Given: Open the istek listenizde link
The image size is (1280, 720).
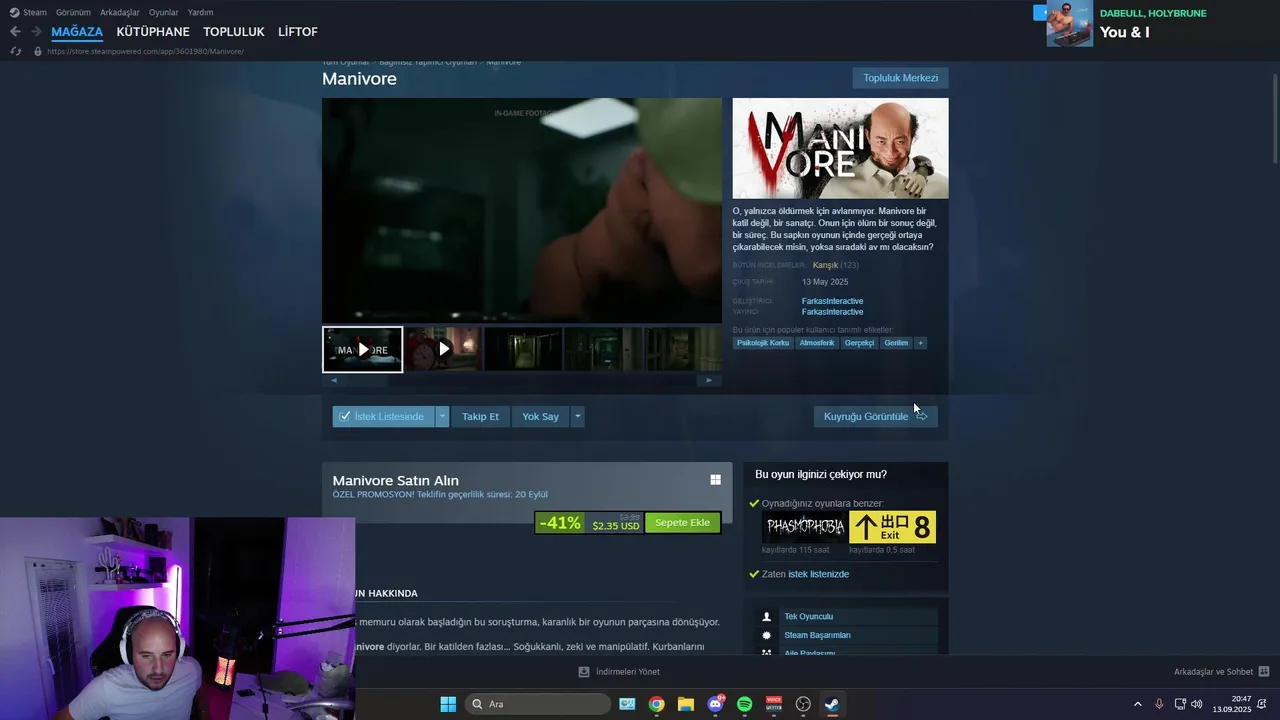Looking at the screenshot, I should (818, 574).
